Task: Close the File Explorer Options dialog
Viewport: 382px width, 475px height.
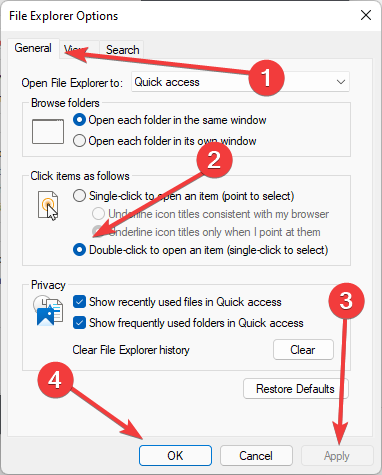Action: pyautogui.click(x=366, y=15)
